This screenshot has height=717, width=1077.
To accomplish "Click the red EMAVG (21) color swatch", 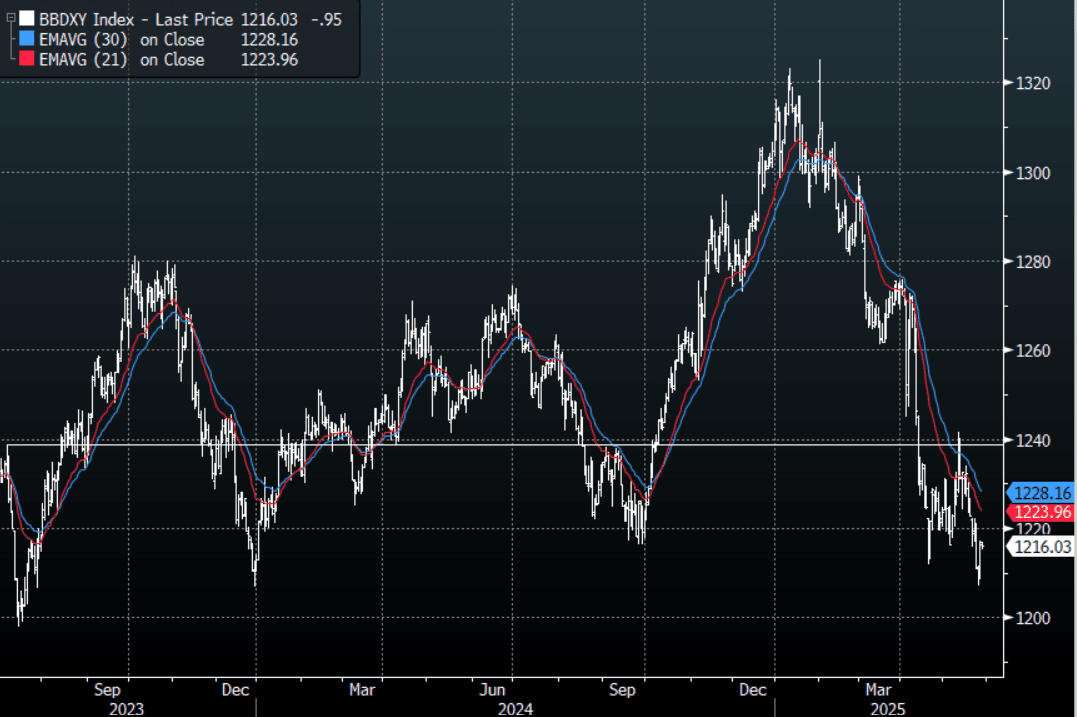I will (x=27, y=60).
